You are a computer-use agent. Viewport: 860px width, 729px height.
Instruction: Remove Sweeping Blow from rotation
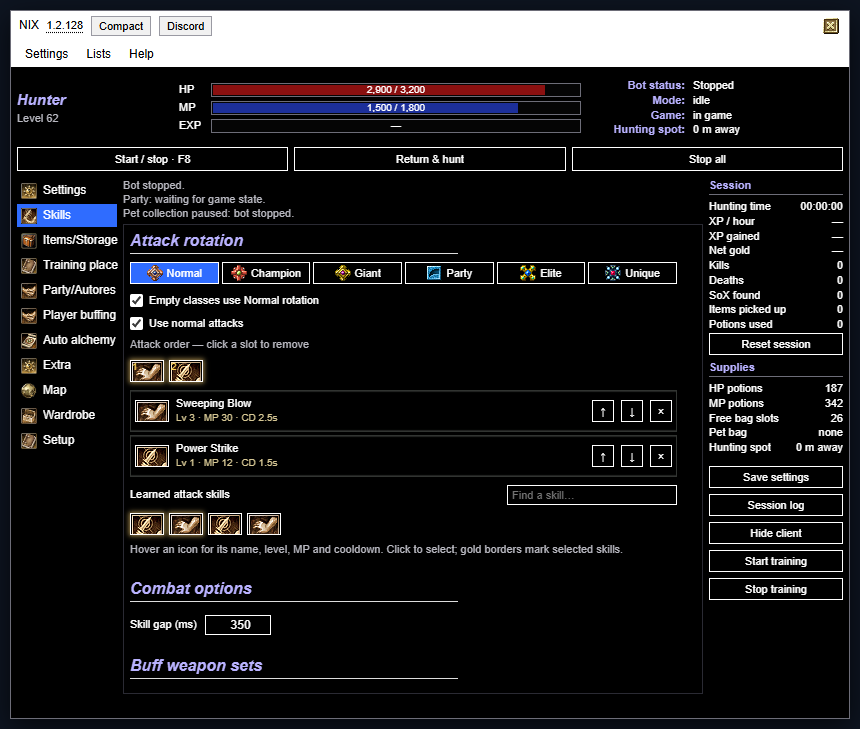[x=661, y=411]
